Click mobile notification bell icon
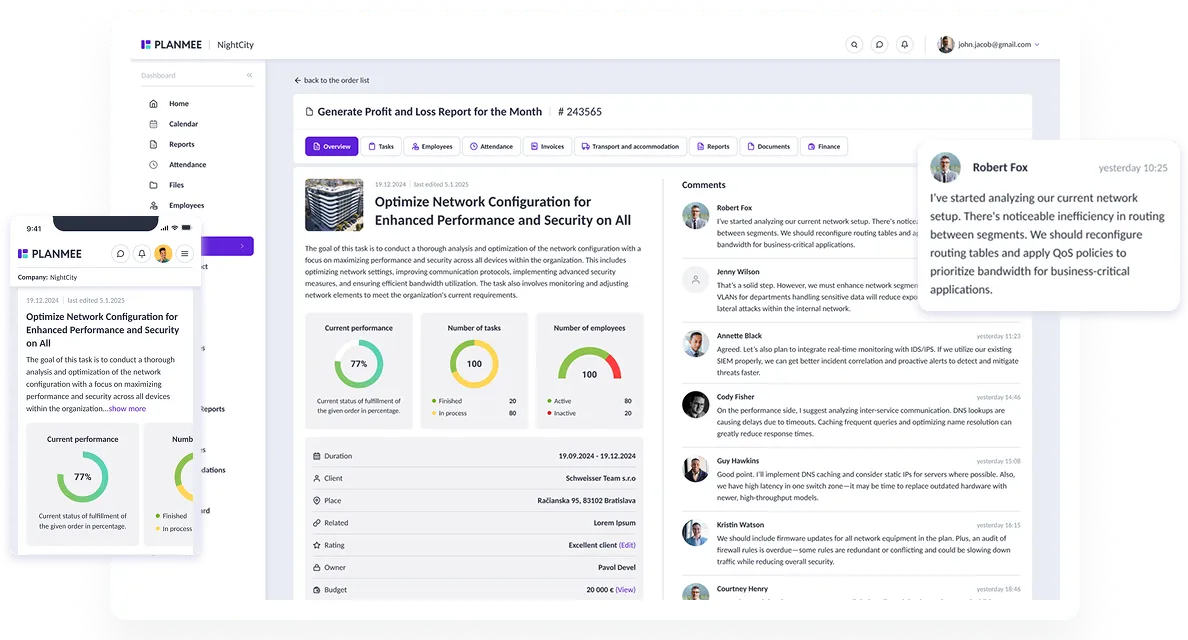 pyautogui.click(x=142, y=254)
